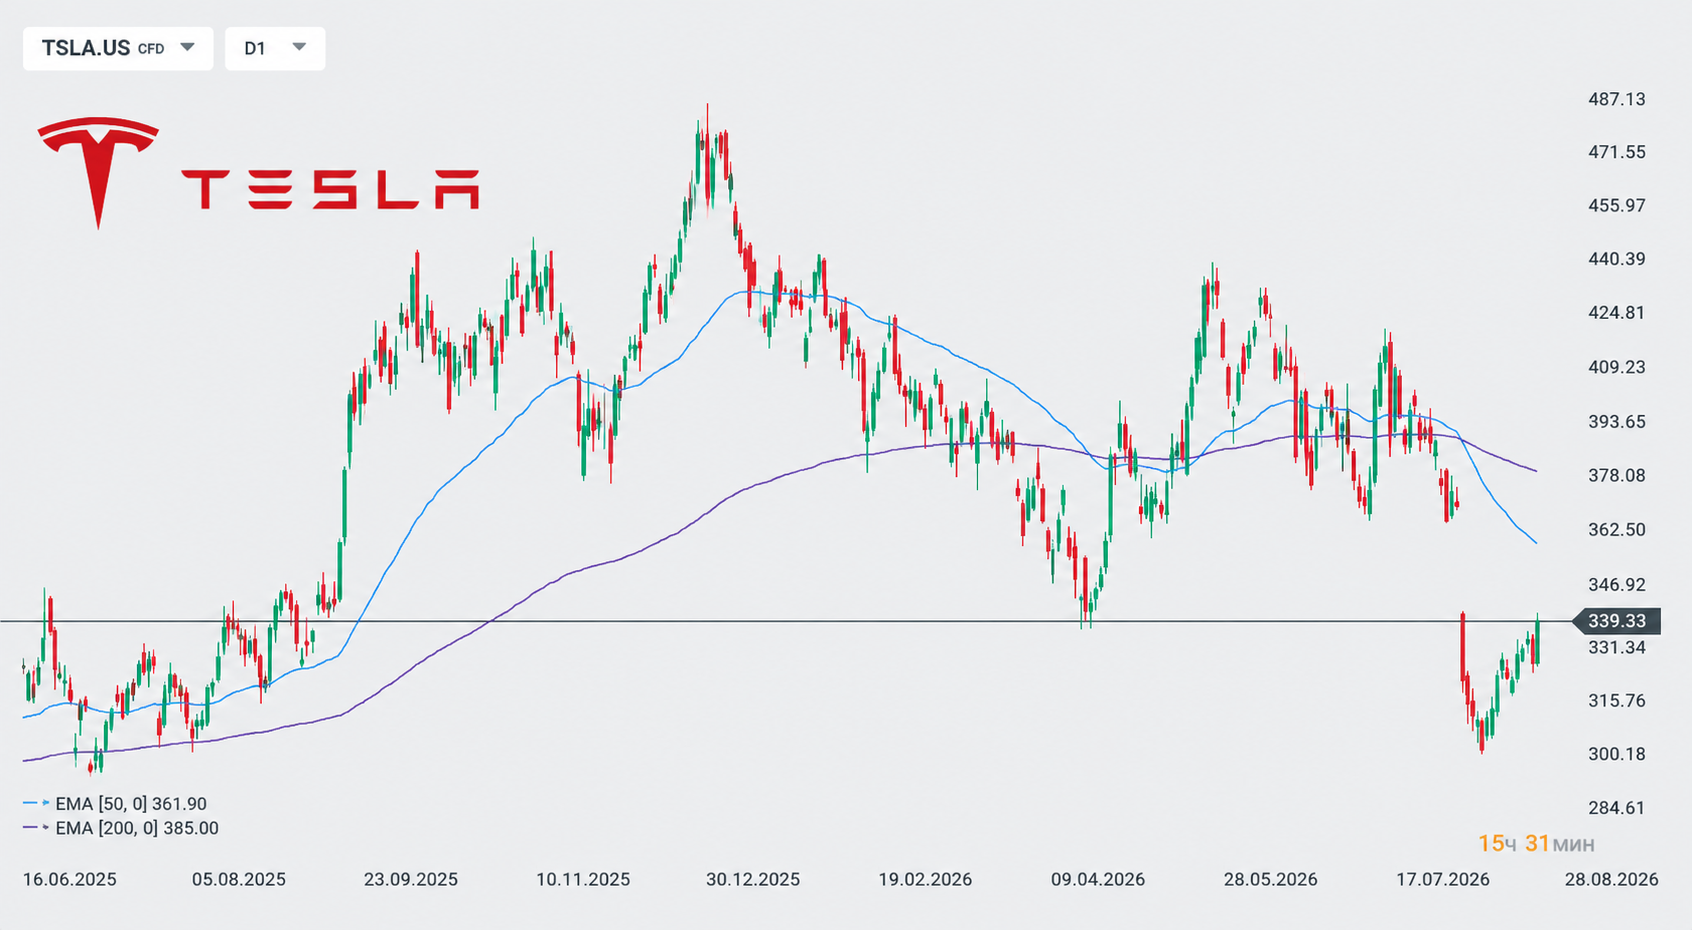Click date axis label 16.06.2025

click(x=70, y=879)
